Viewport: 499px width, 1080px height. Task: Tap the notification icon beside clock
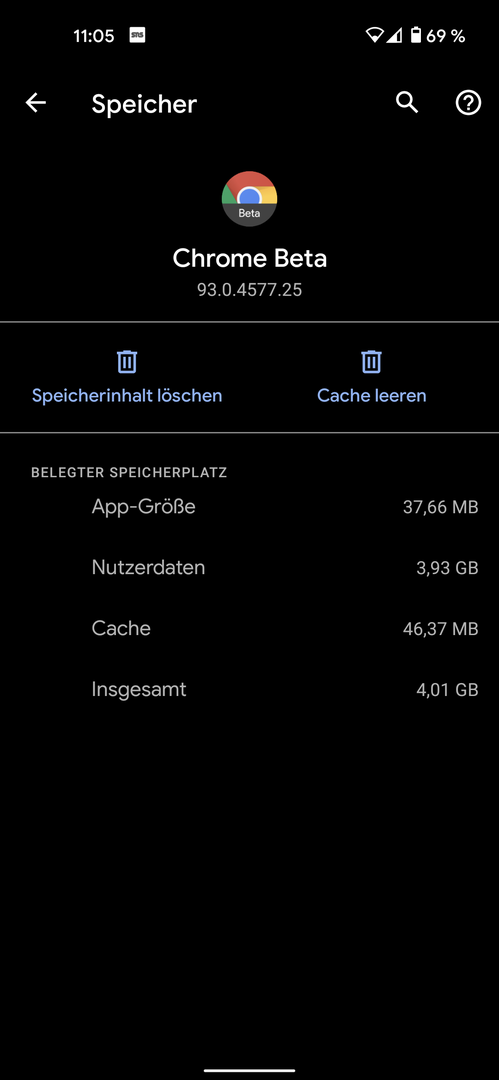[137, 36]
